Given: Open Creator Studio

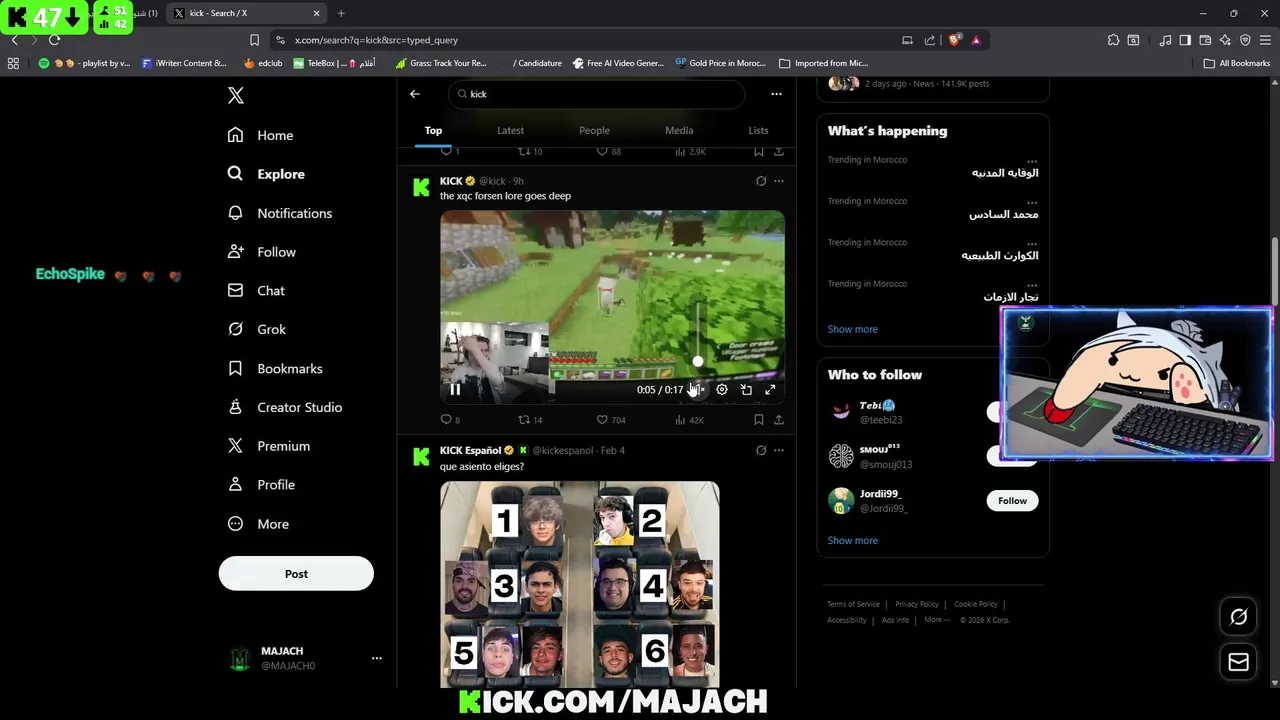Looking at the screenshot, I should pos(284,407).
